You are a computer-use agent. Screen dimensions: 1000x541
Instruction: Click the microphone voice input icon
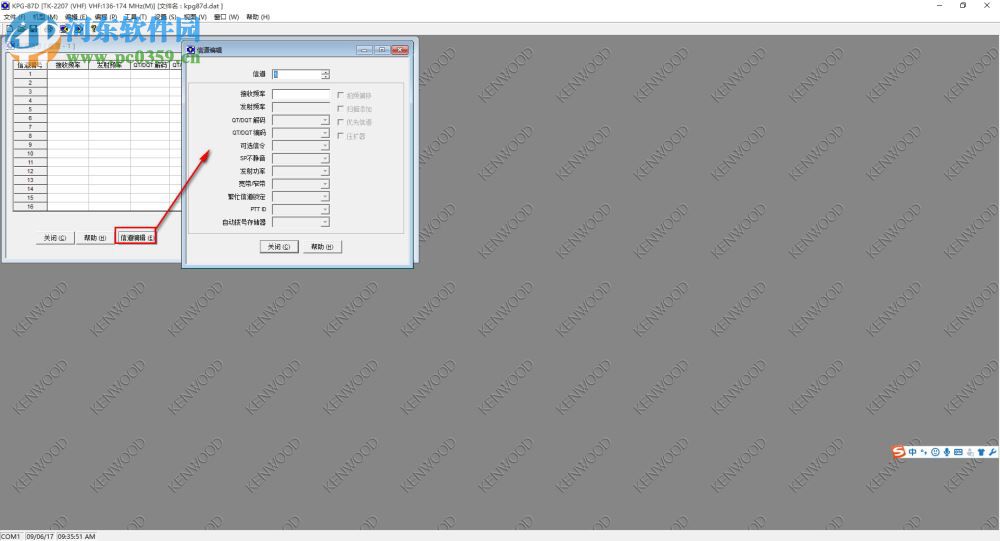(947, 452)
